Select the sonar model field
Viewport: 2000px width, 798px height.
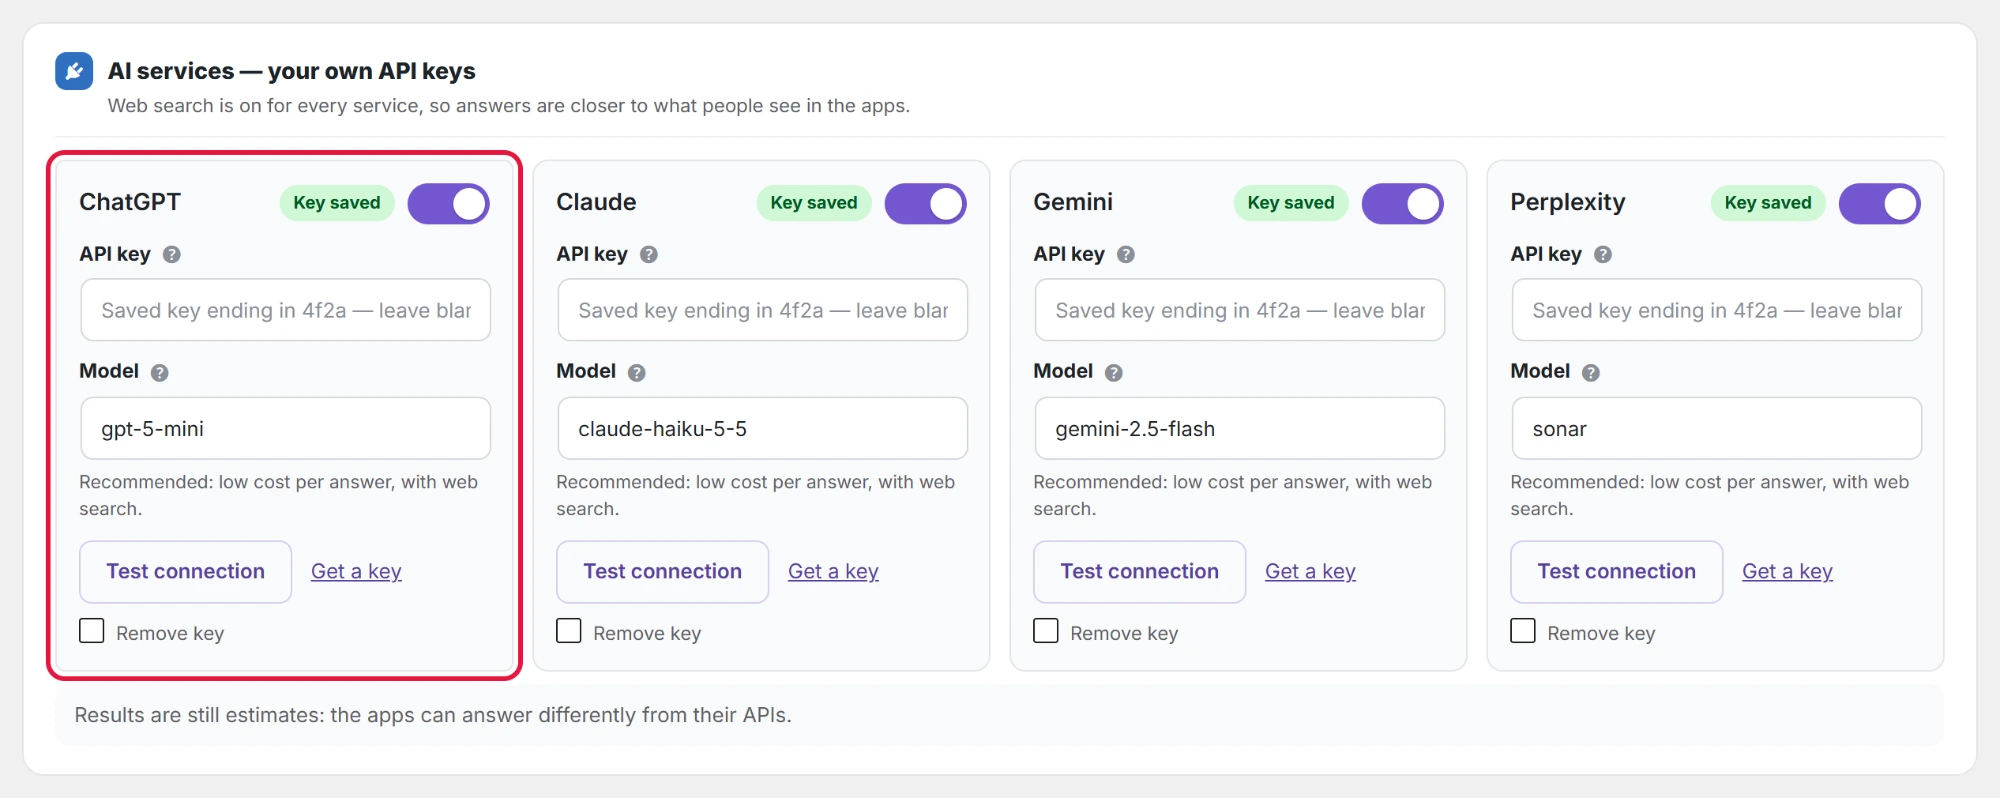click(1716, 428)
